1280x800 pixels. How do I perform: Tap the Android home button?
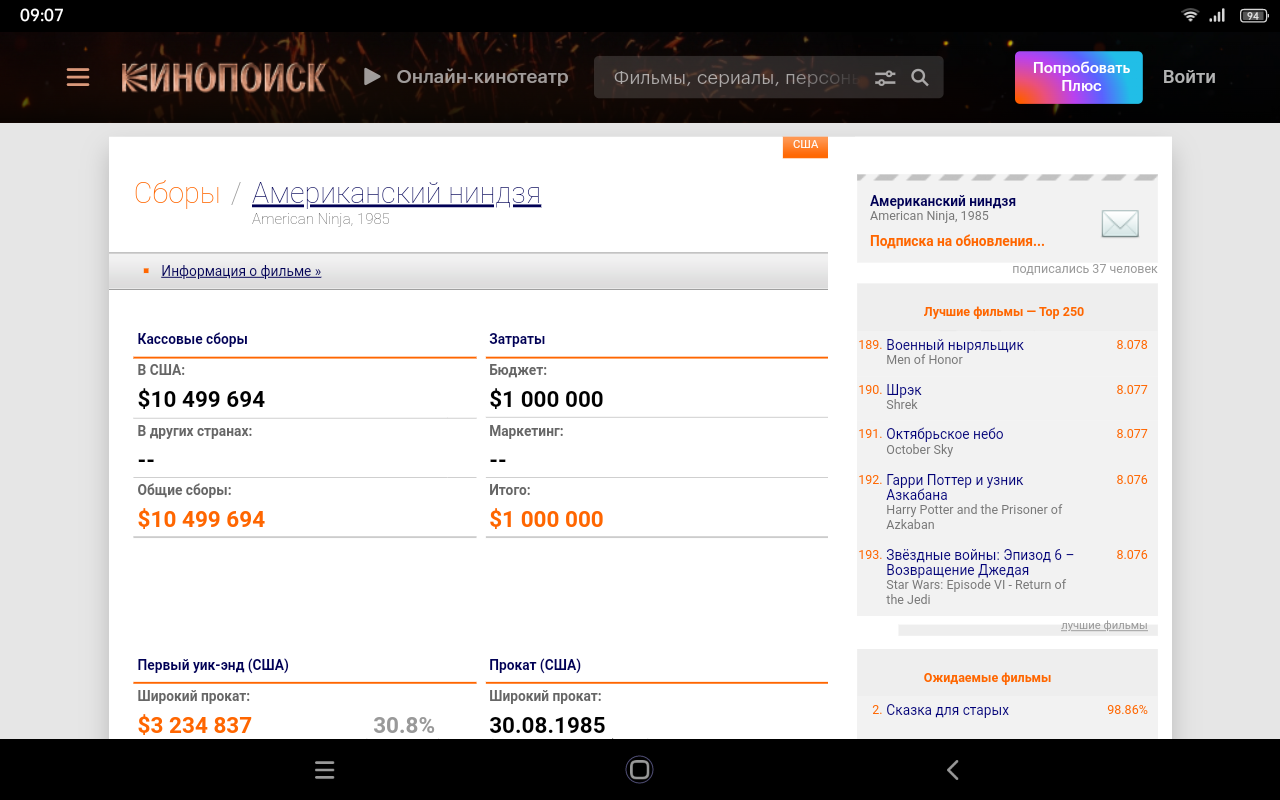640,769
